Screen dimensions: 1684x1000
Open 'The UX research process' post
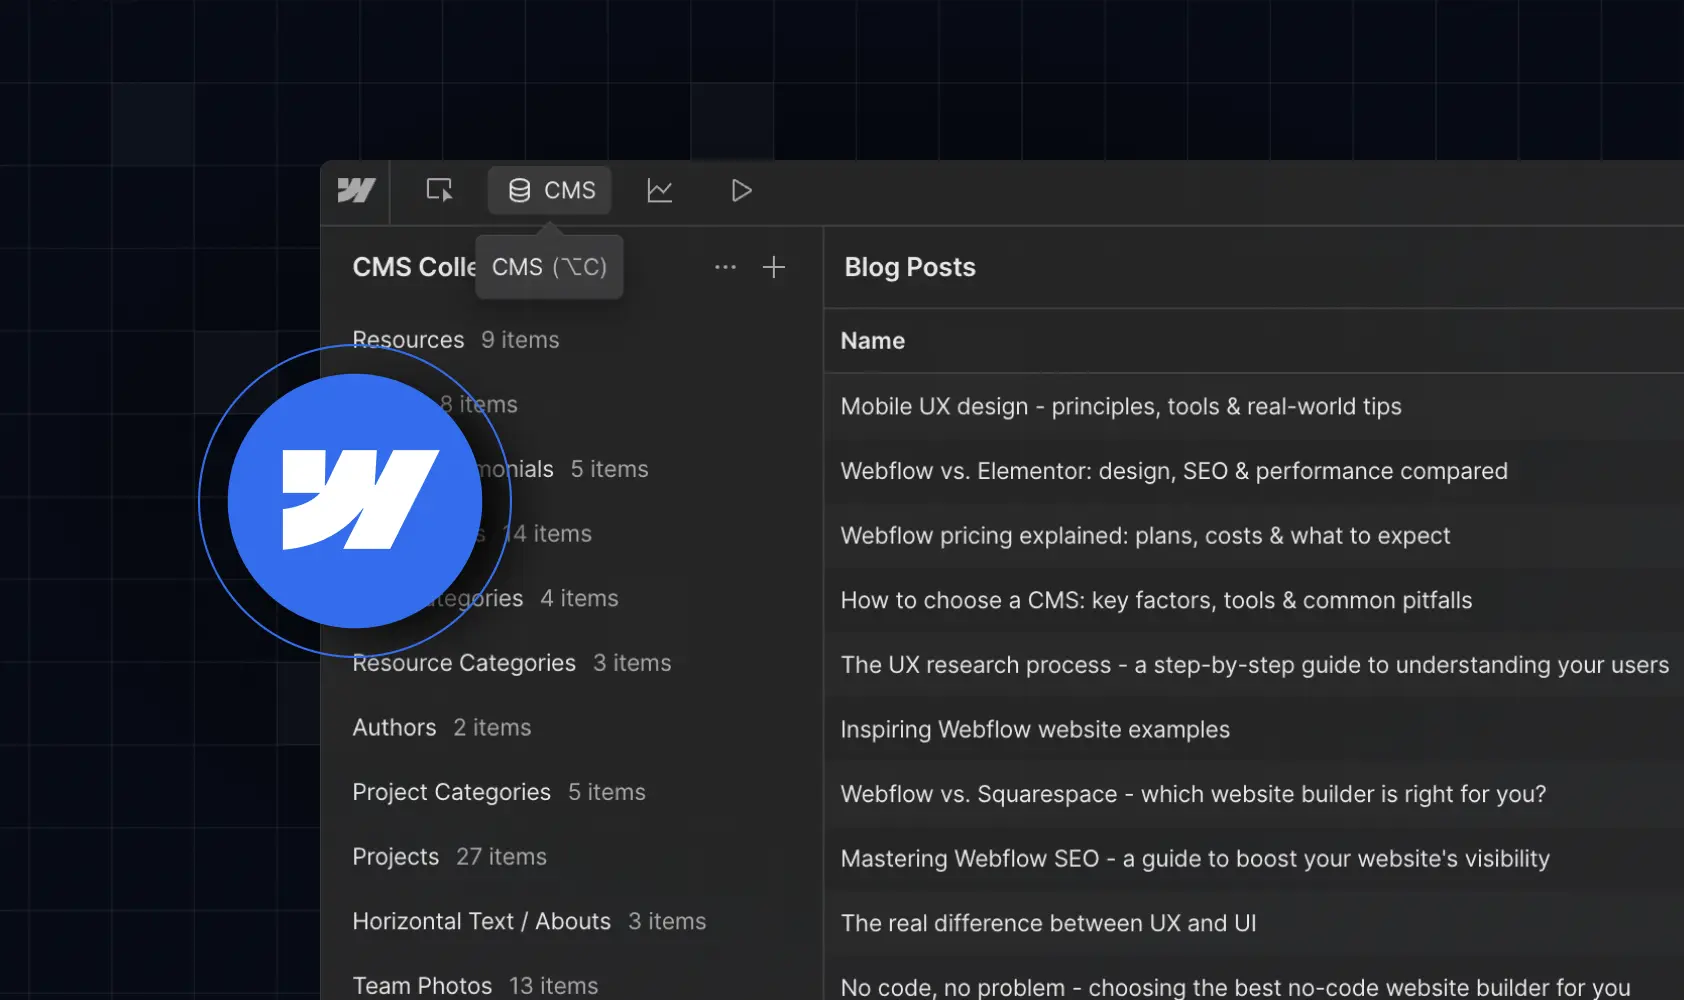coord(1254,665)
